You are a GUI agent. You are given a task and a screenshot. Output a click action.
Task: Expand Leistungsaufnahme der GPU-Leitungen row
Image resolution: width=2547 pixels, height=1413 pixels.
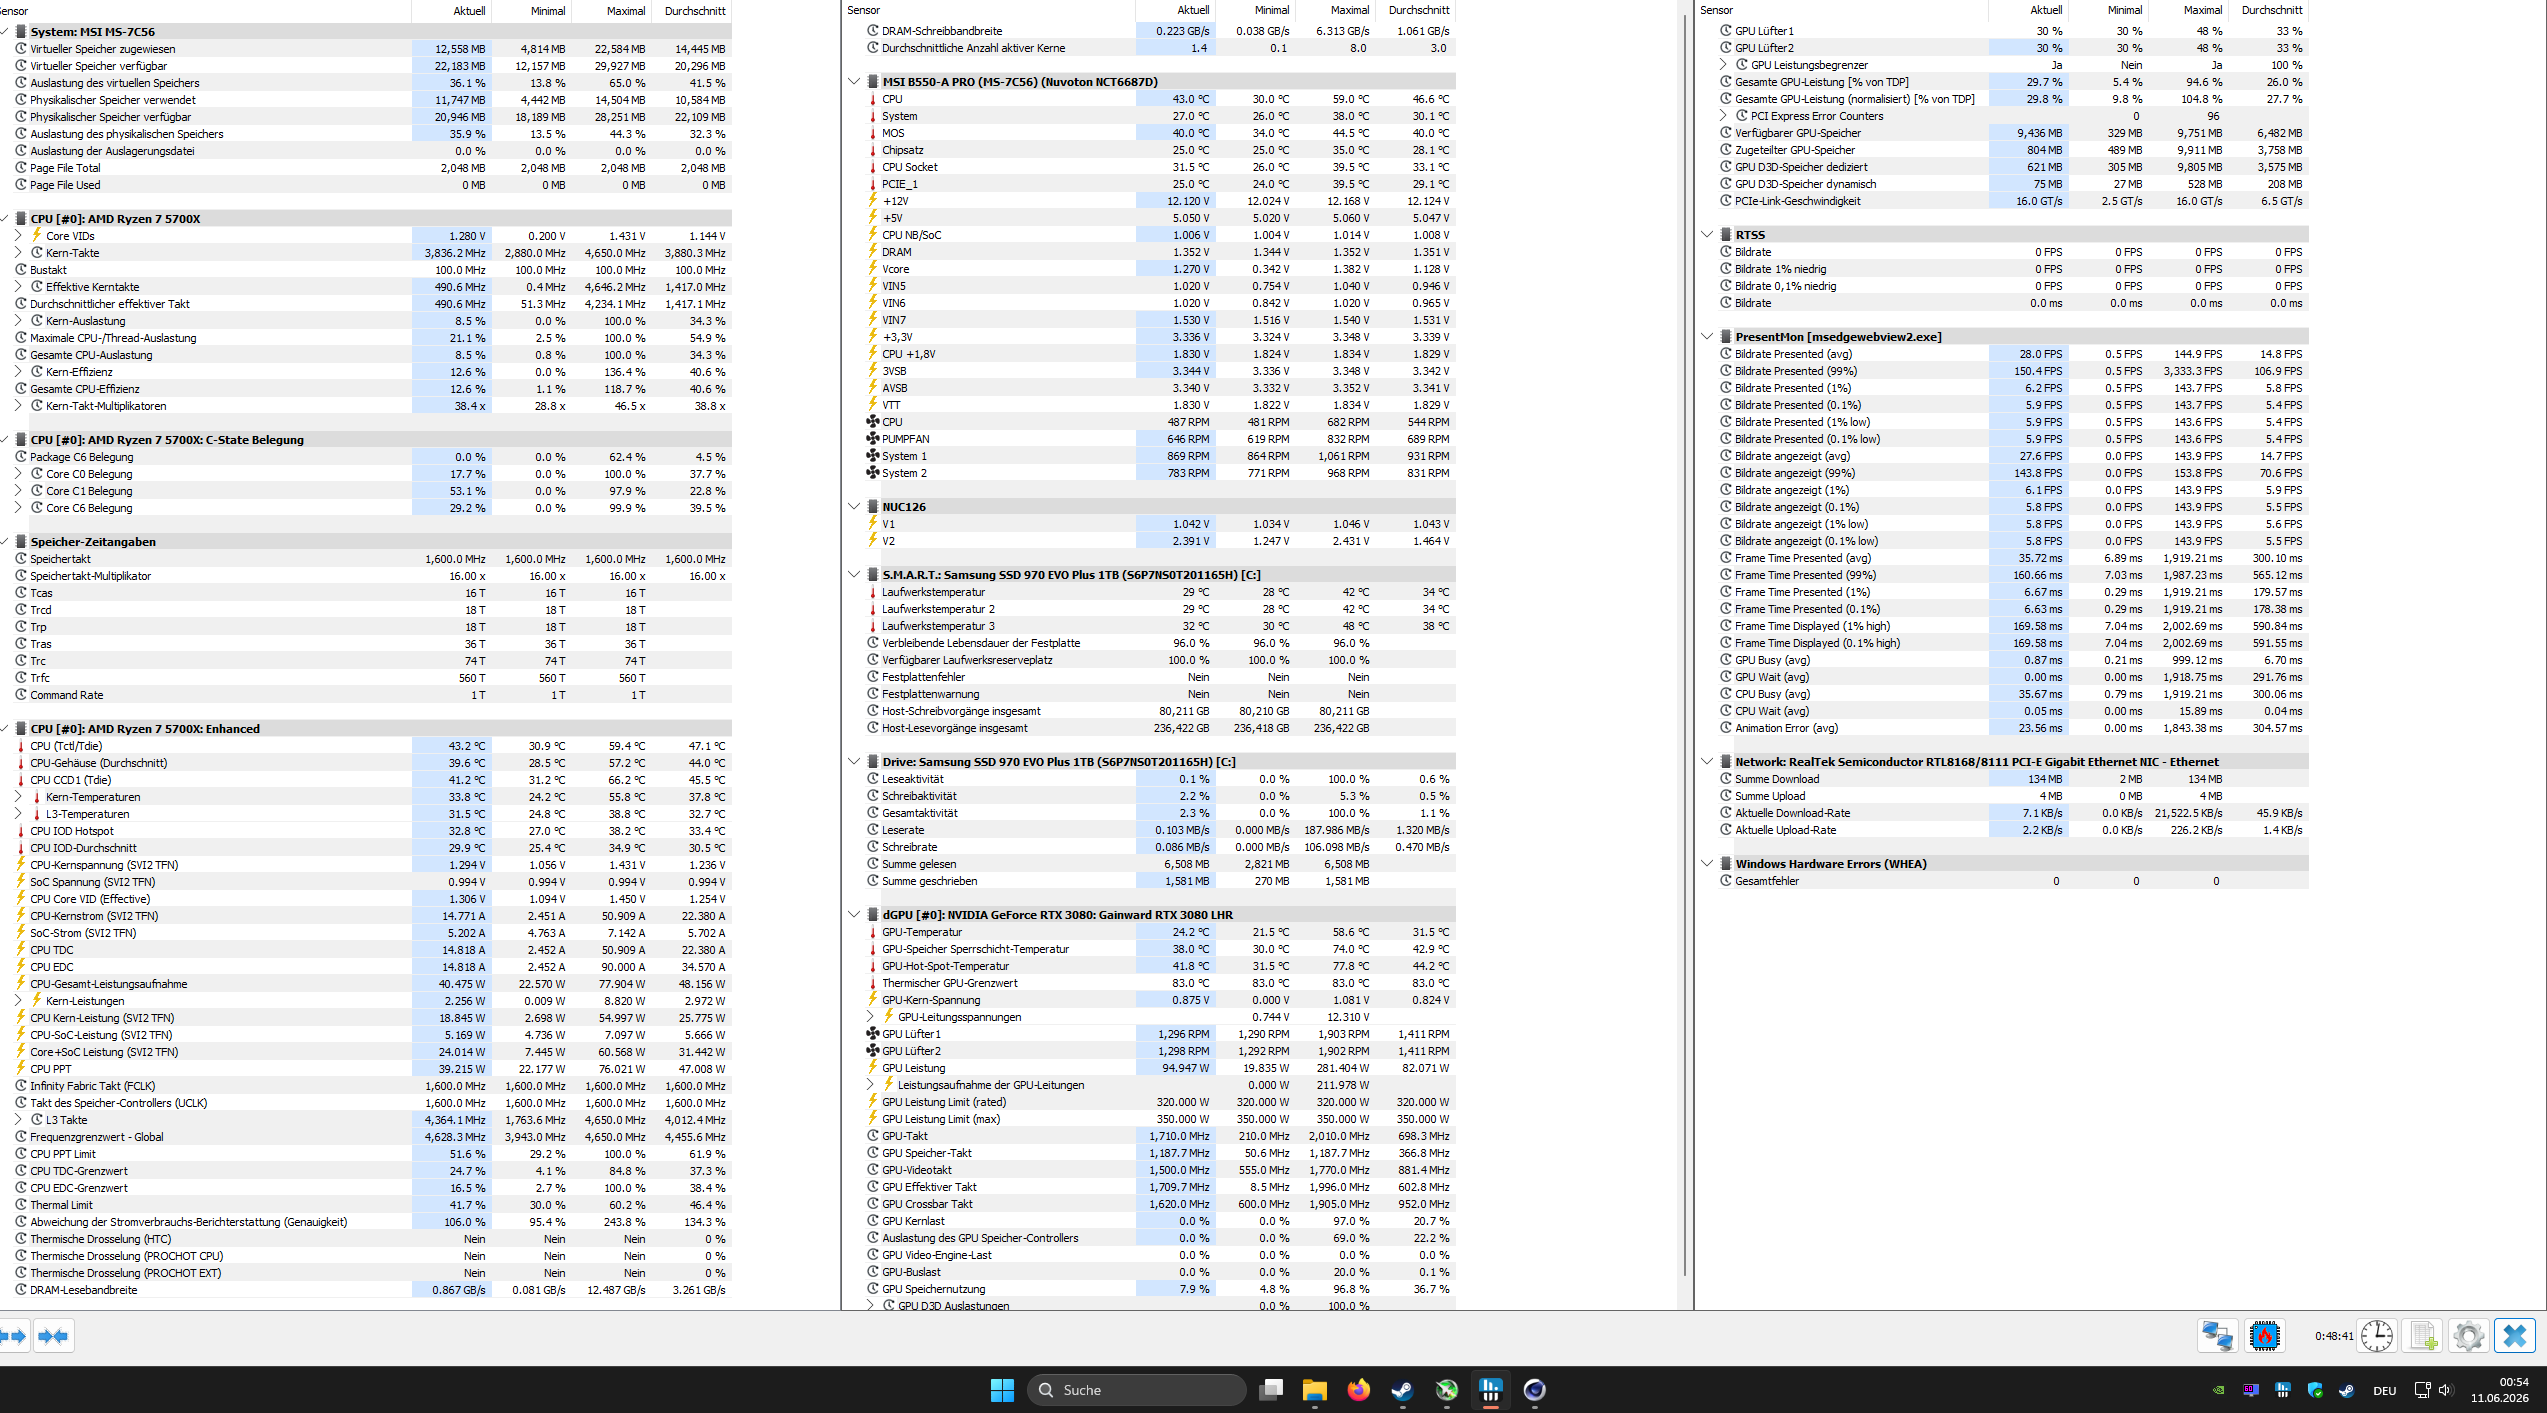click(x=870, y=1085)
